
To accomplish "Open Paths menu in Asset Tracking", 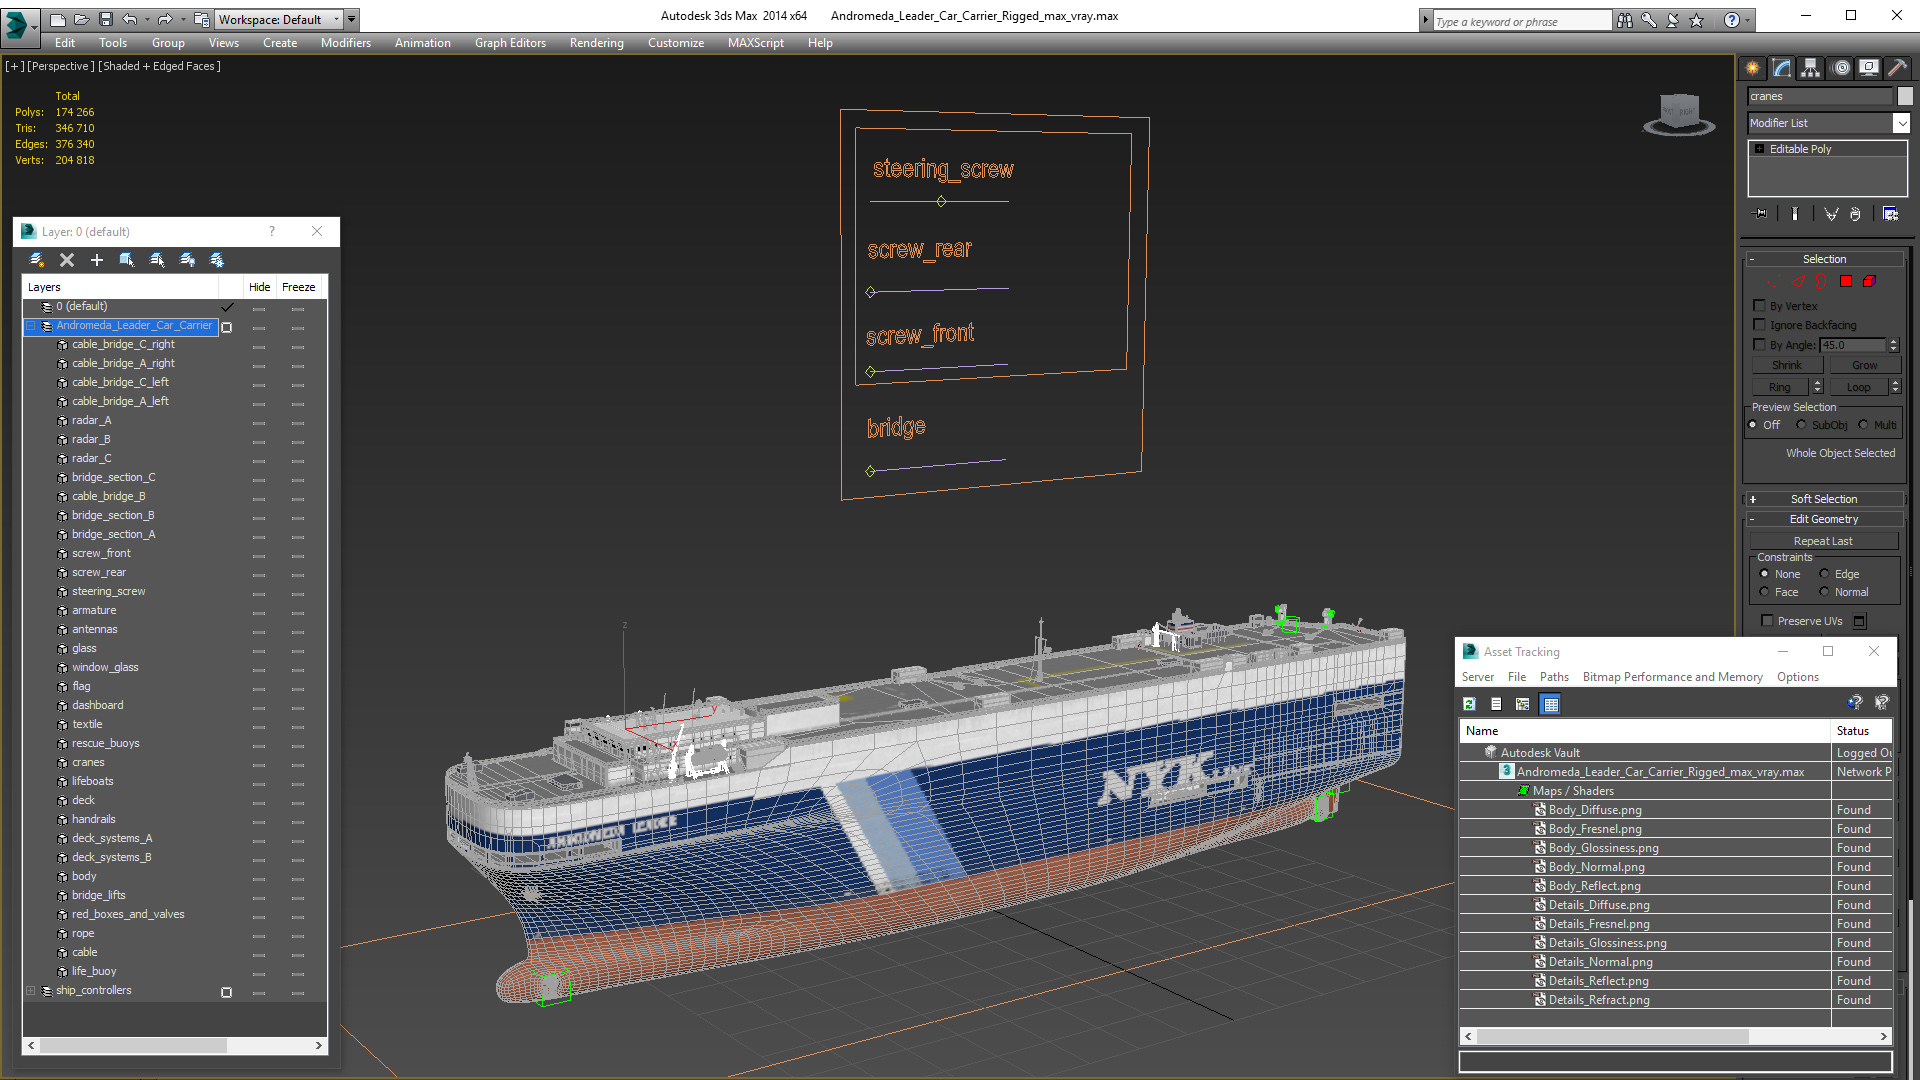I will [1554, 677].
